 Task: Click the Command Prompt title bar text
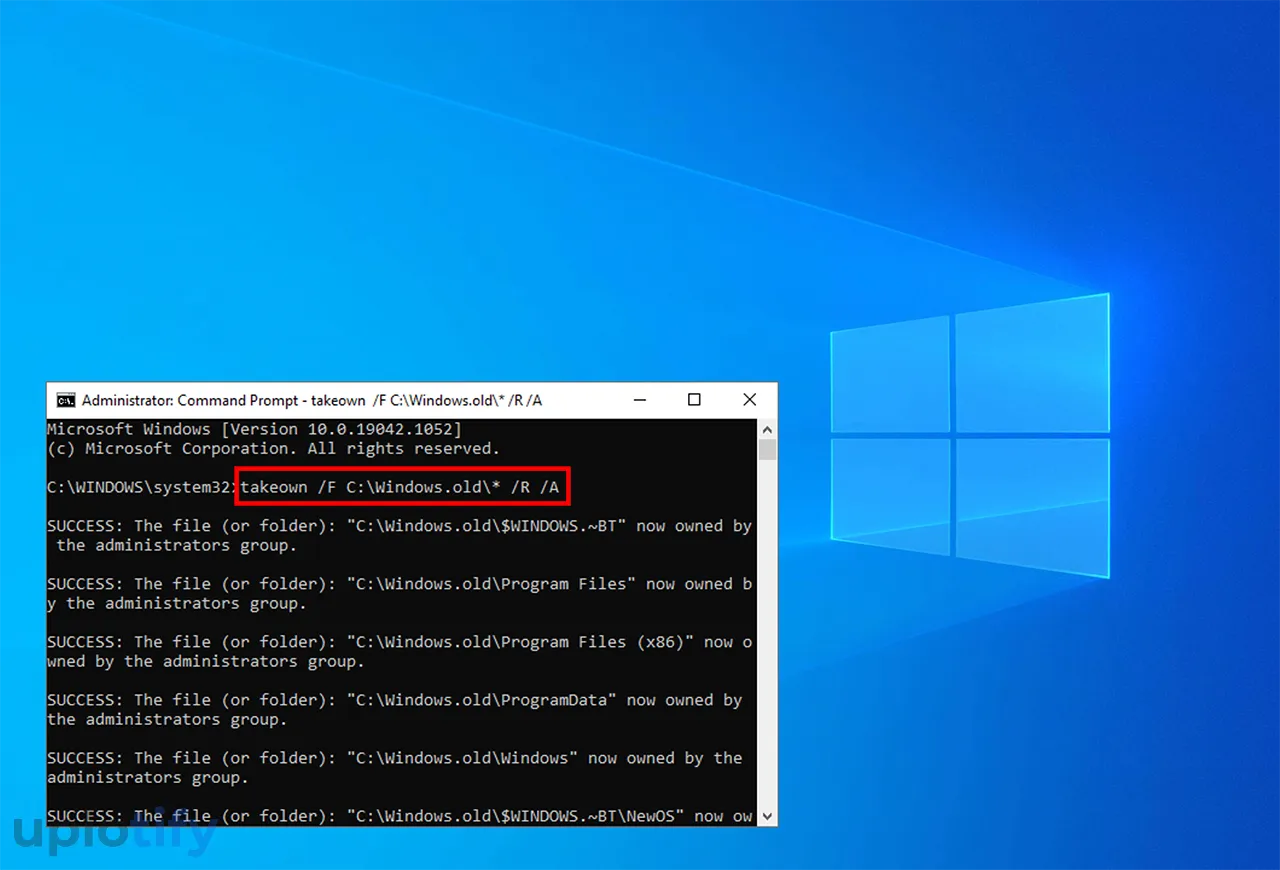coord(312,400)
